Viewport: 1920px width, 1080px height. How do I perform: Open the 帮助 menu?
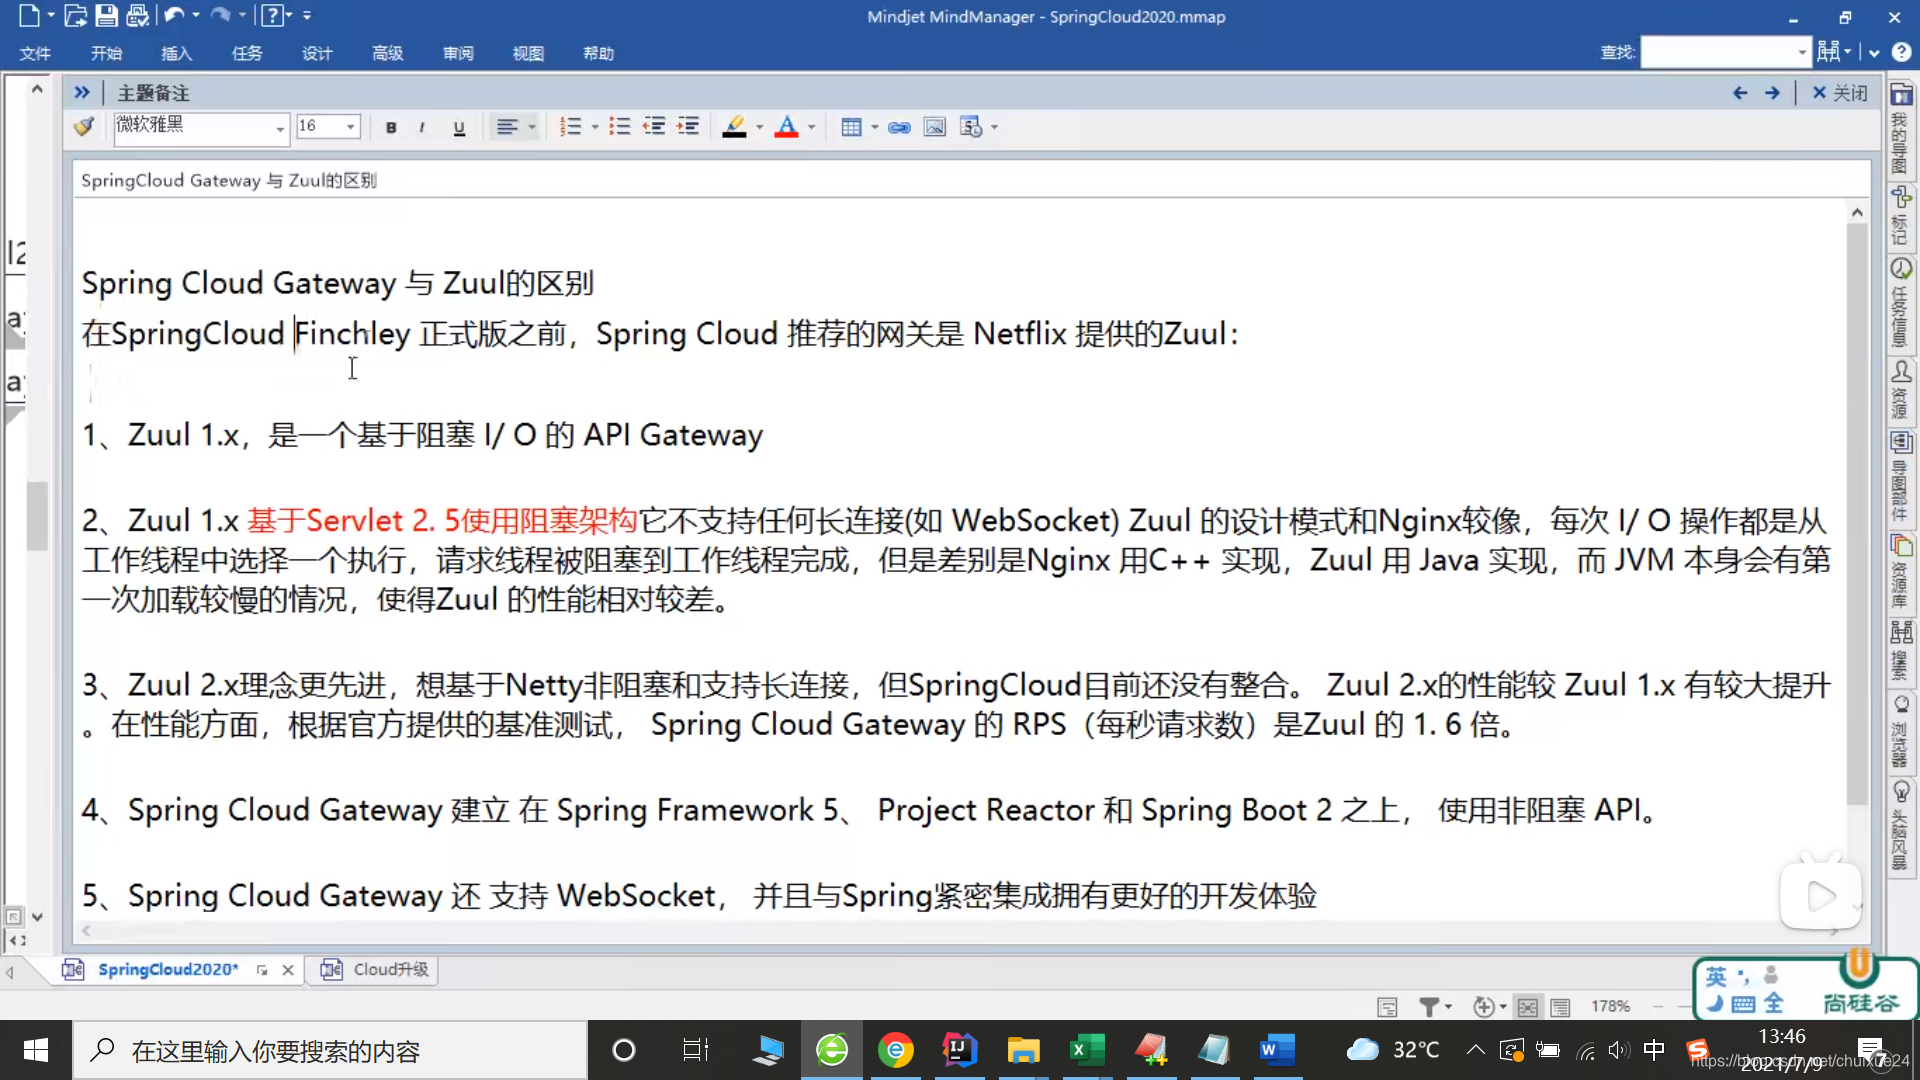(599, 53)
